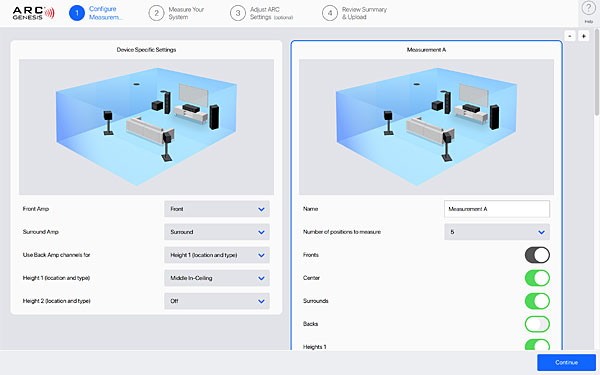Expand the Surround Amp dropdown
The width and height of the screenshot is (600, 375).
coord(217,232)
